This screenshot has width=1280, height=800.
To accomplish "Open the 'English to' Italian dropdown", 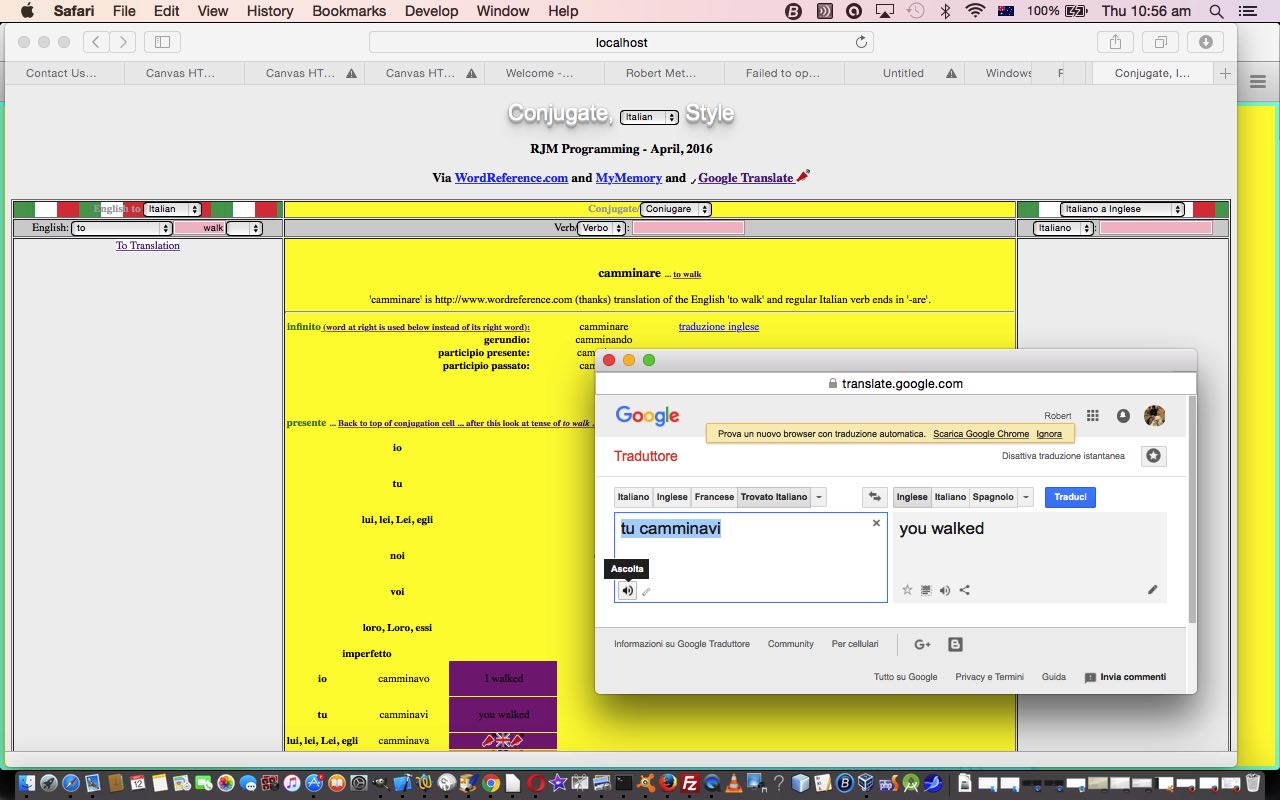I will point(172,209).
